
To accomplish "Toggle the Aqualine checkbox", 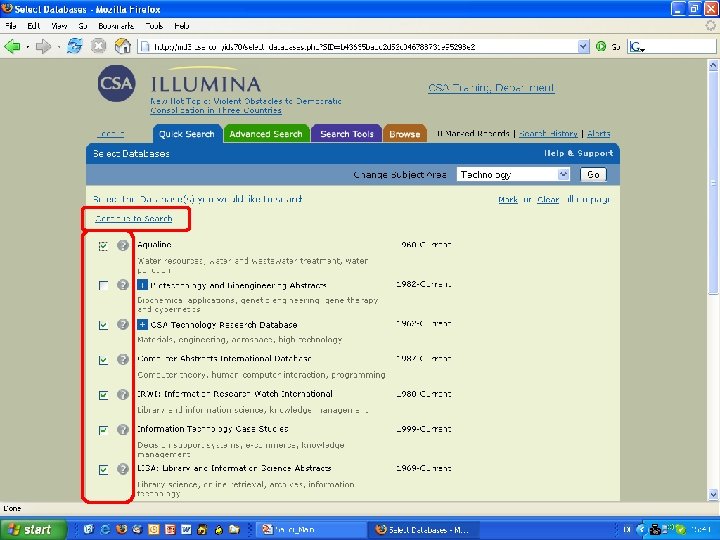I will tap(103, 246).
